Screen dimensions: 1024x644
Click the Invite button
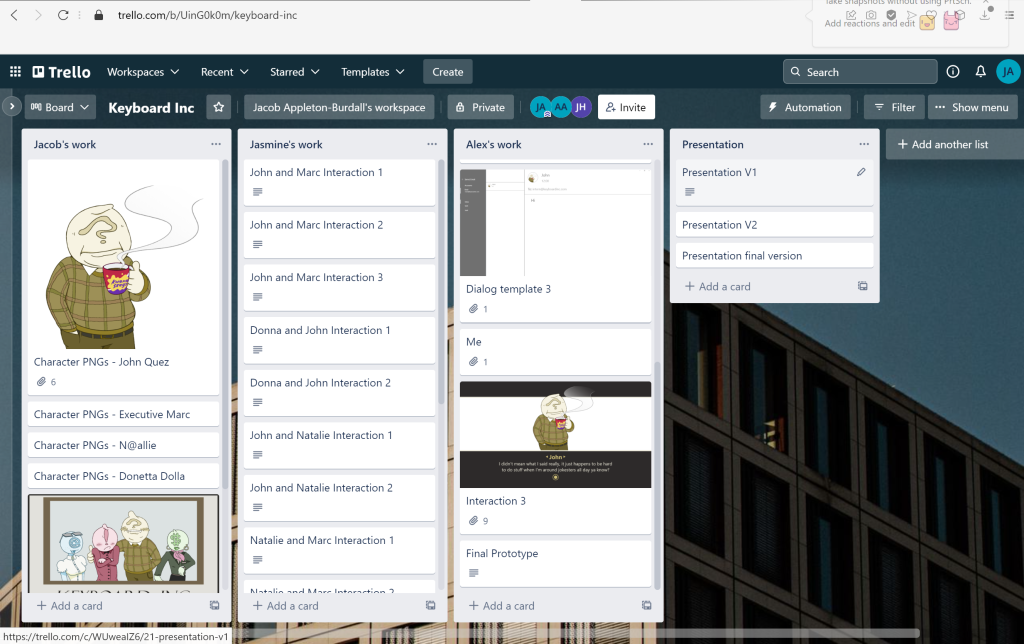pos(625,107)
